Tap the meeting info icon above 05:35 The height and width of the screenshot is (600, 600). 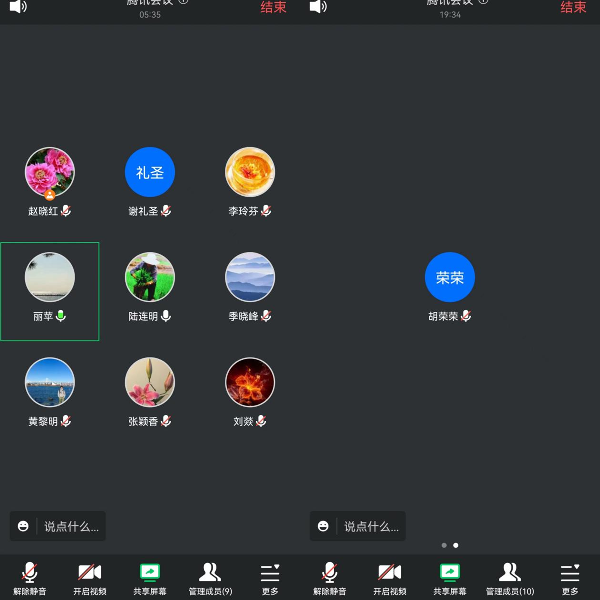183,2
